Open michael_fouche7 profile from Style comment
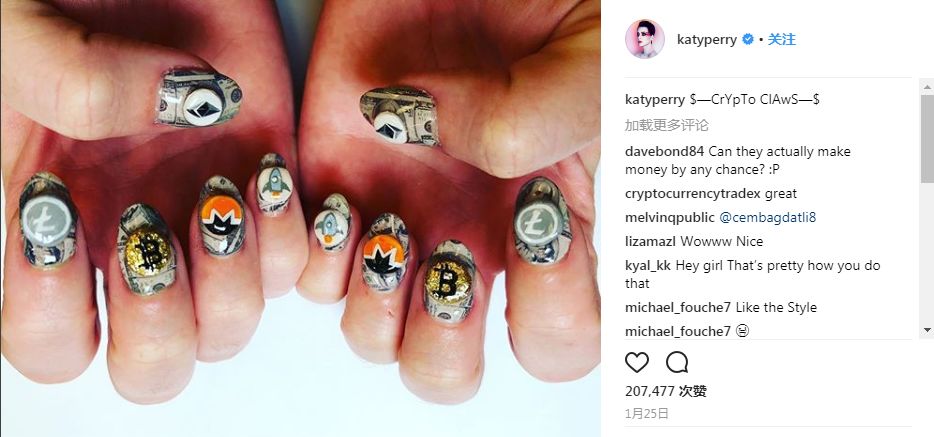Viewport: 934px width, 437px height. coord(678,307)
